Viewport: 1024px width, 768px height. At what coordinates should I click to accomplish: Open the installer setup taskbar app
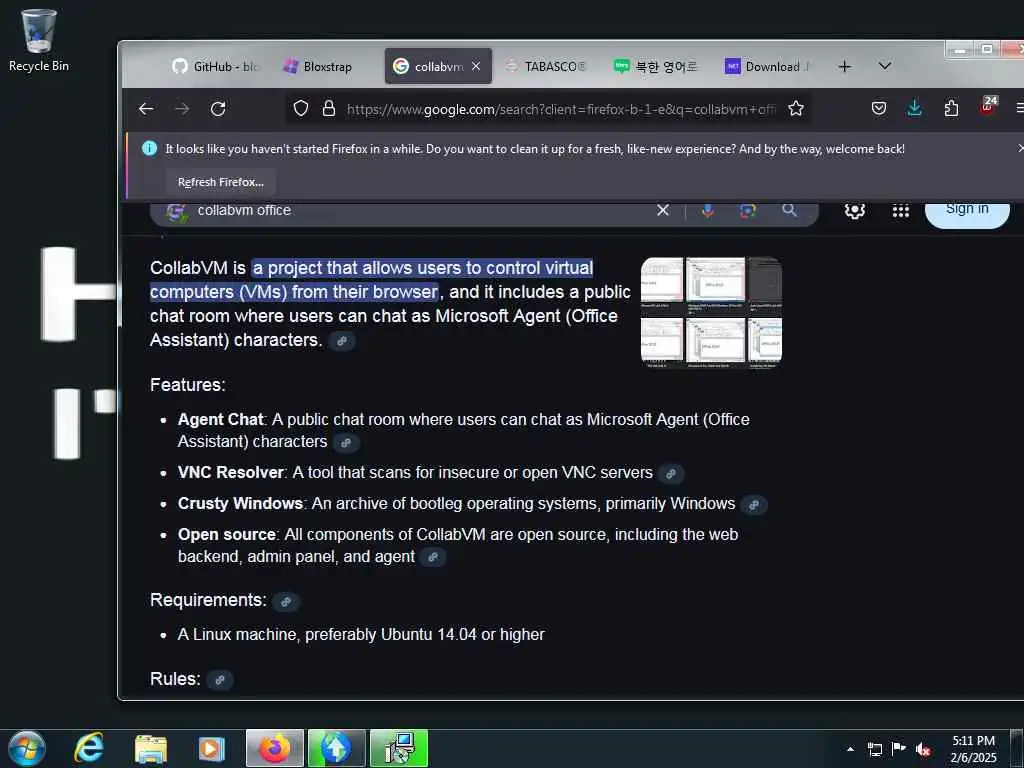(399, 748)
